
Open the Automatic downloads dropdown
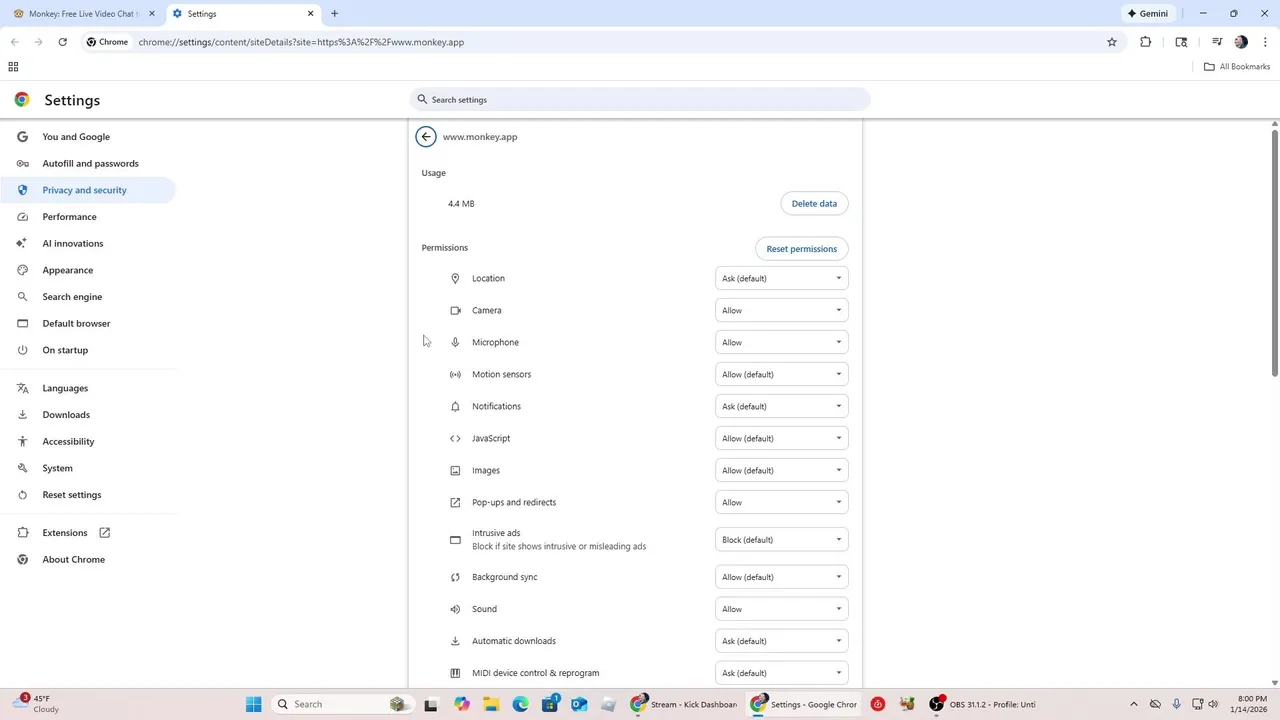click(x=782, y=641)
